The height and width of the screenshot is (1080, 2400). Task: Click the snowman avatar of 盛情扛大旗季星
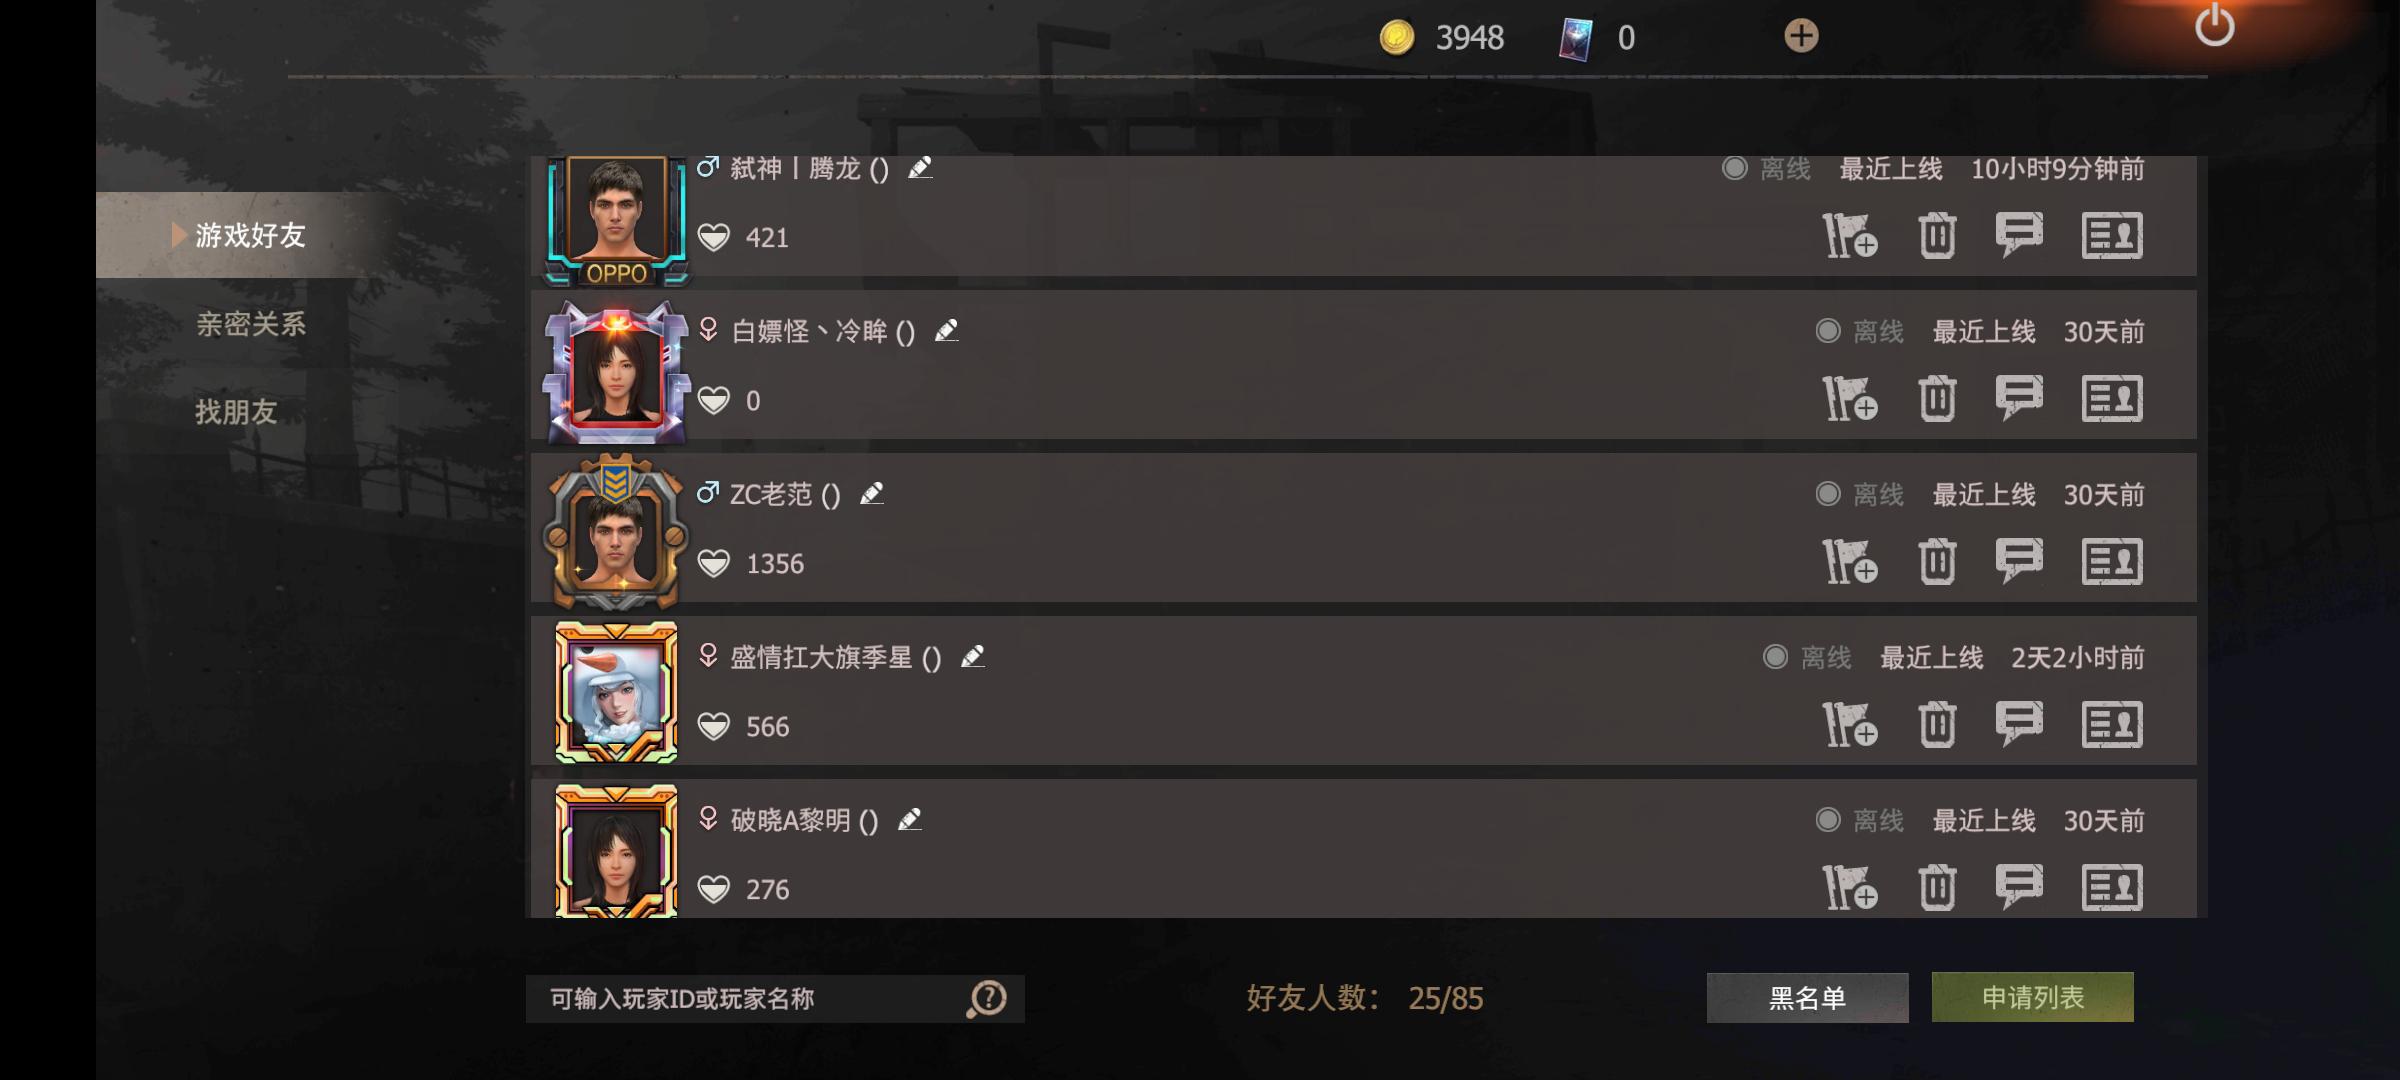point(616,692)
